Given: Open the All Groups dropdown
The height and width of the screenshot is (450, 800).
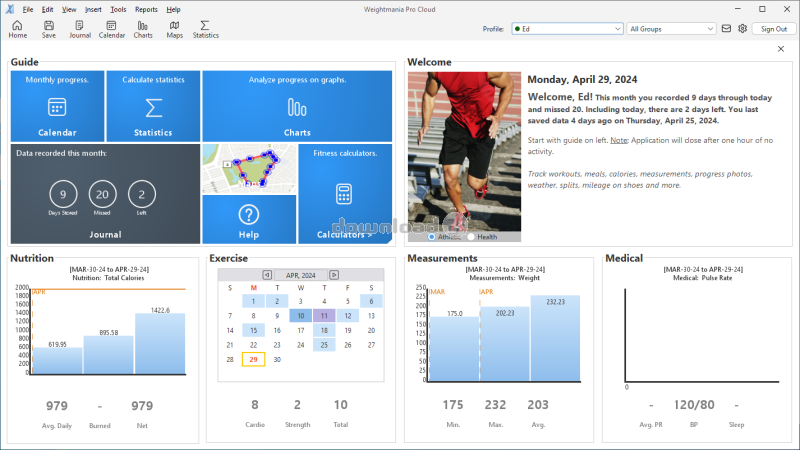Looking at the screenshot, I should coord(671,29).
